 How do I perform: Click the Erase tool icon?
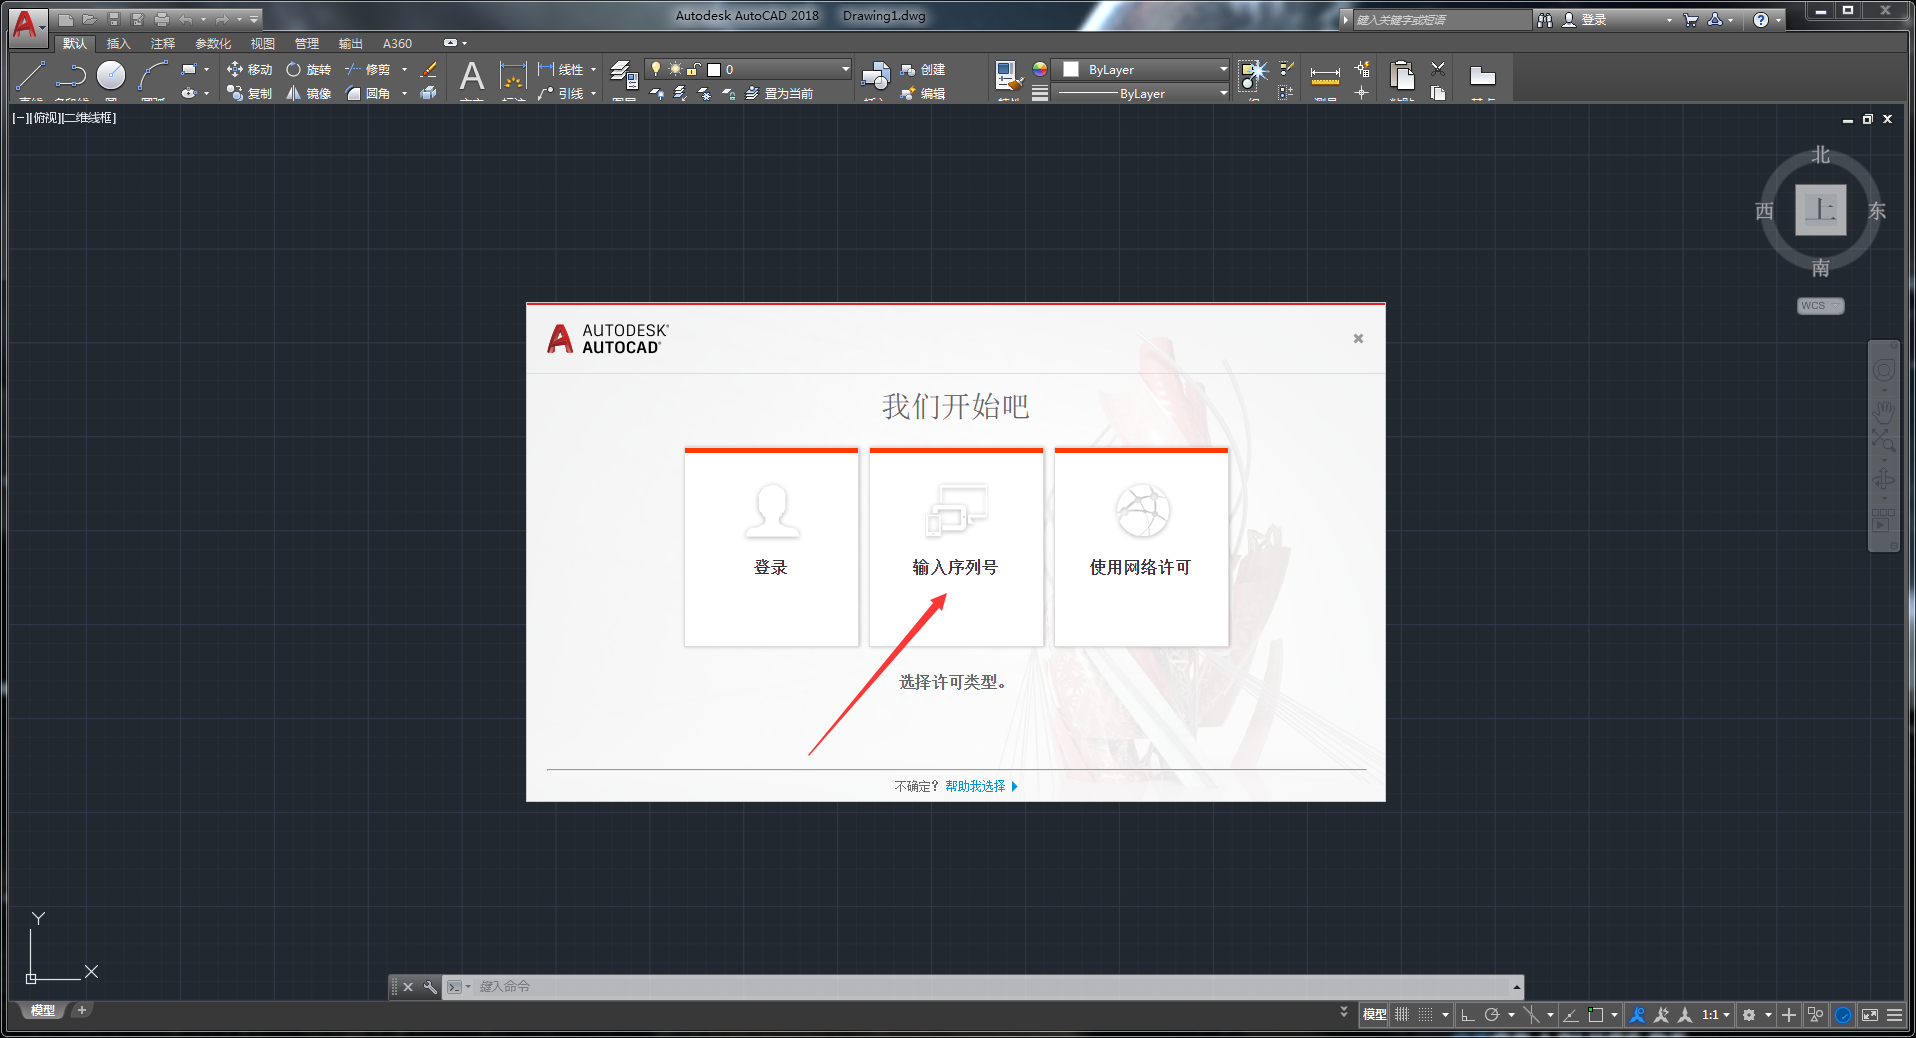pos(429,69)
